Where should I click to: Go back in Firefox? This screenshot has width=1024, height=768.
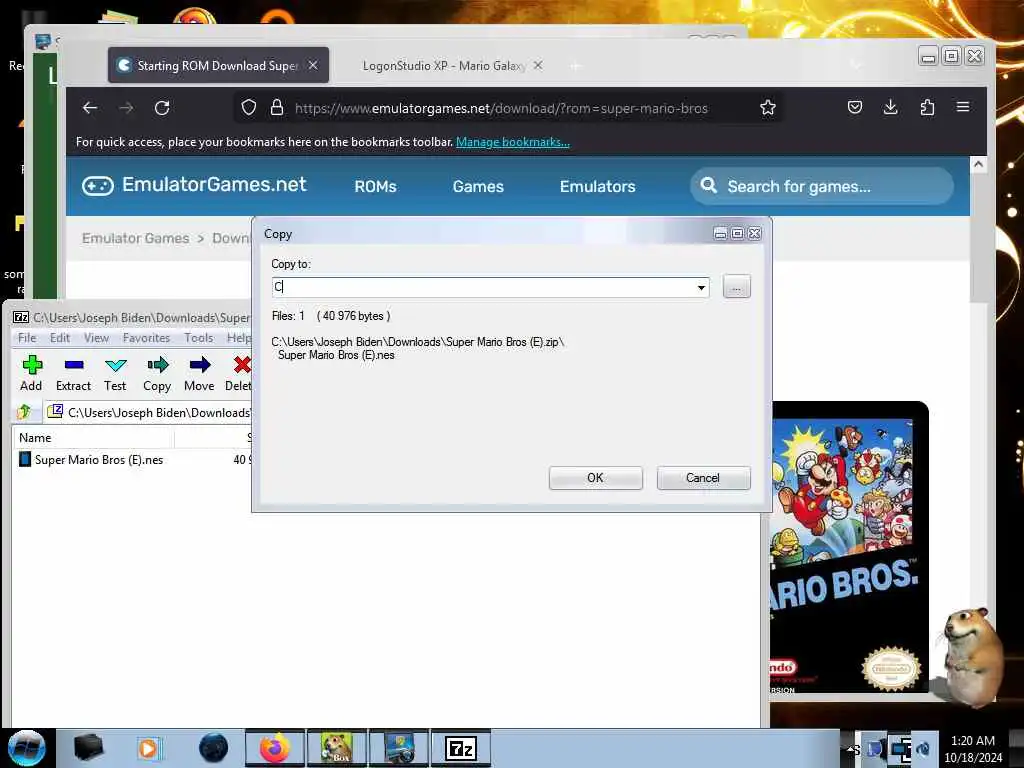tap(90, 108)
